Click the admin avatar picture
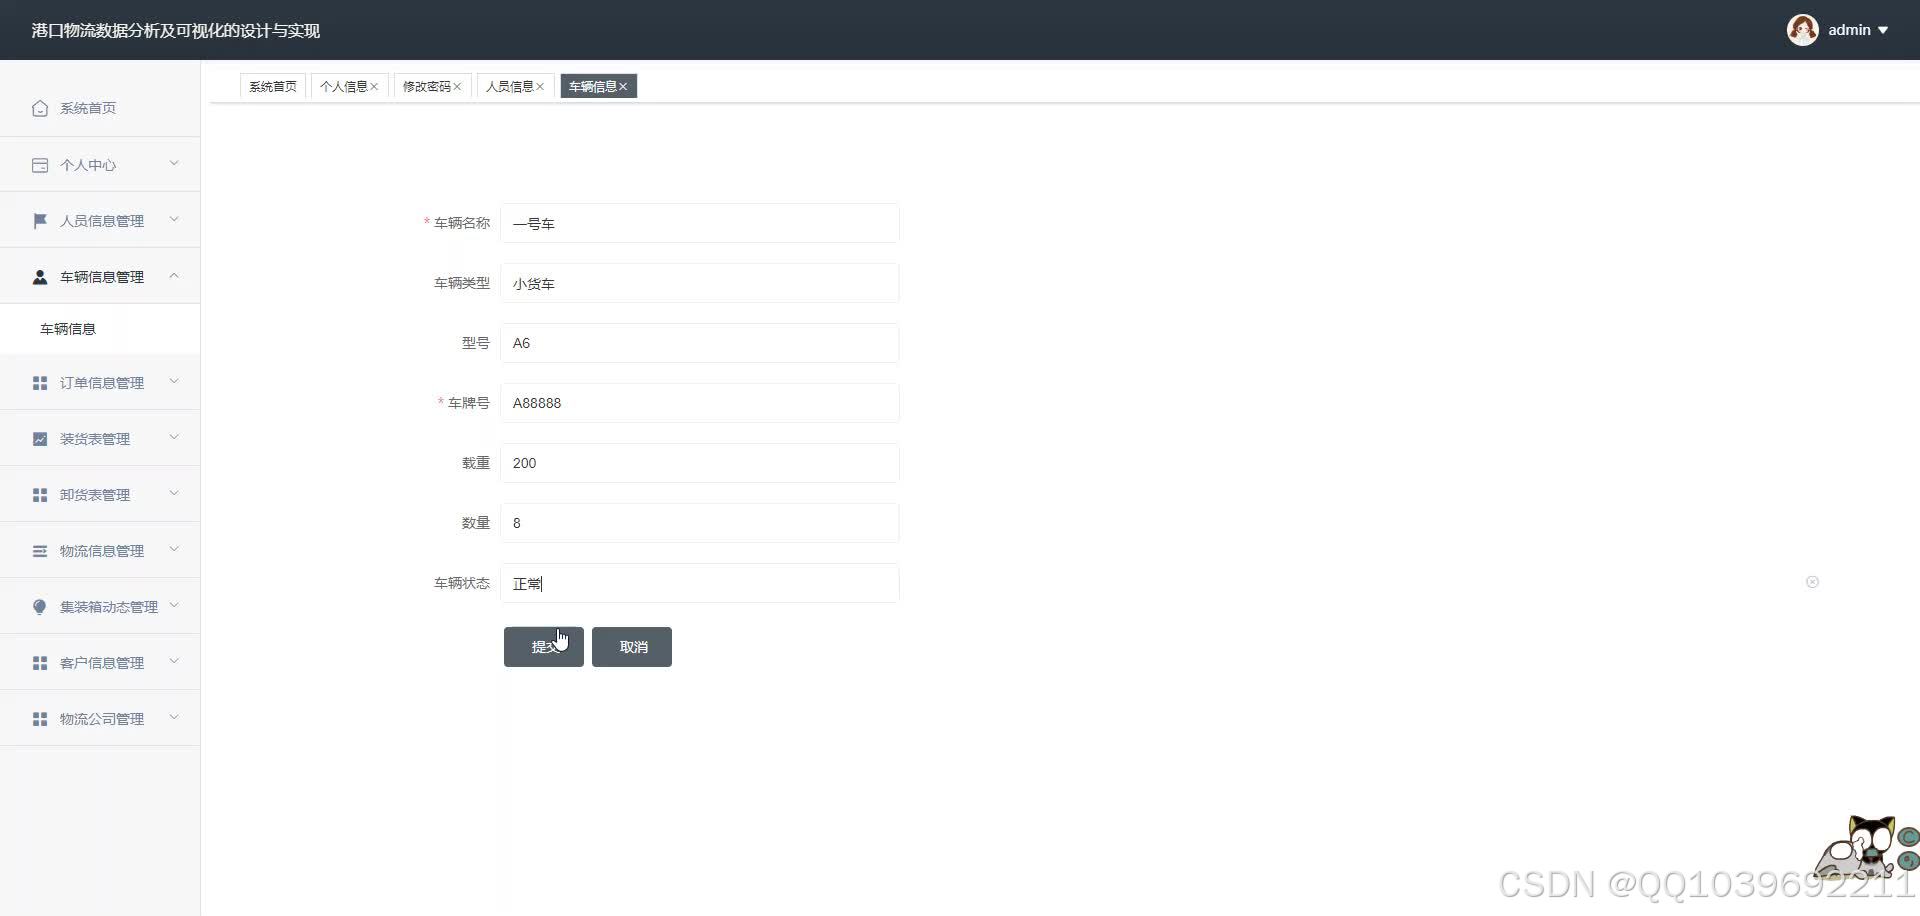The height and width of the screenshot is (916, 1920). [1802, 30]
